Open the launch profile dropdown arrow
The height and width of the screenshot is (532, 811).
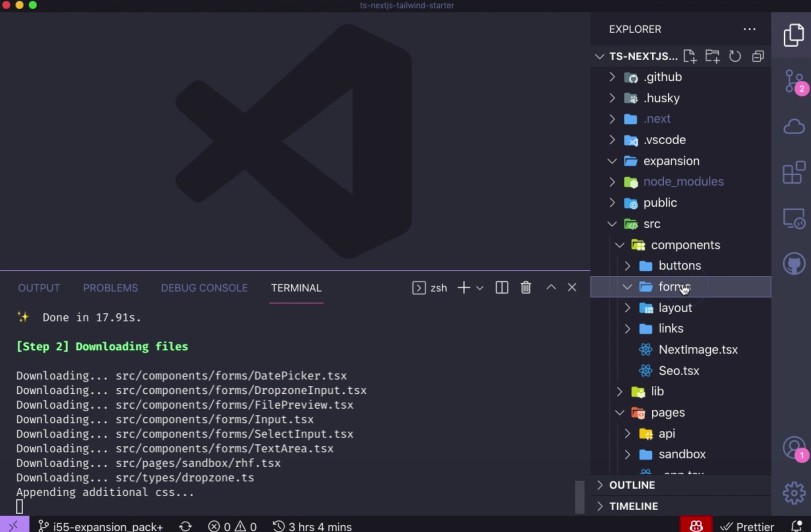click(x=479, y=288)
